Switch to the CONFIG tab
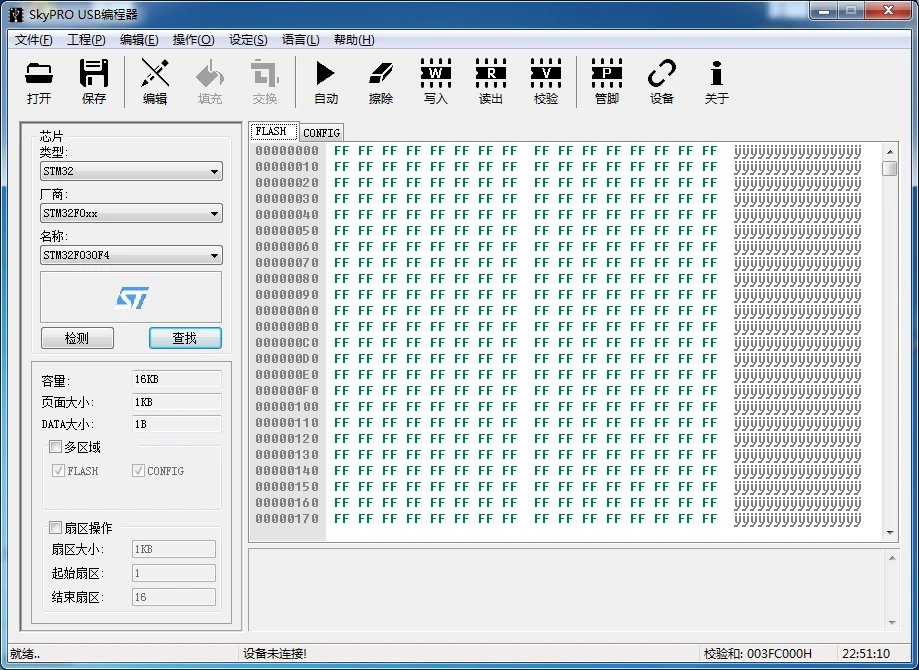This screenshot has height=670, width=919. [x=322, y=133]
